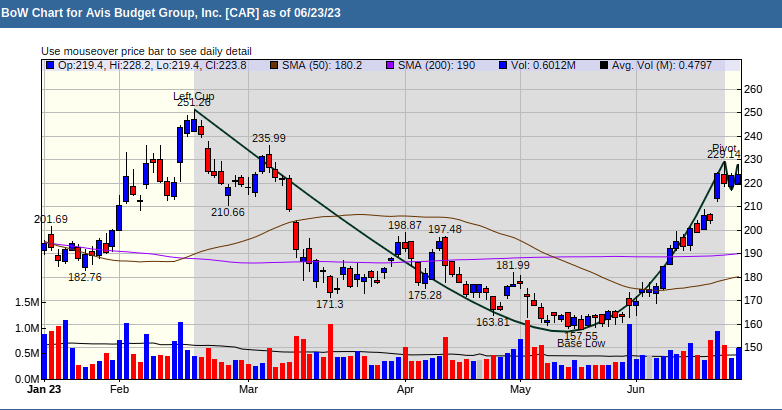Screen dimensions: 782x410
Task: Click the black Avg. Vol legend square
Action: tap(604, 65)
